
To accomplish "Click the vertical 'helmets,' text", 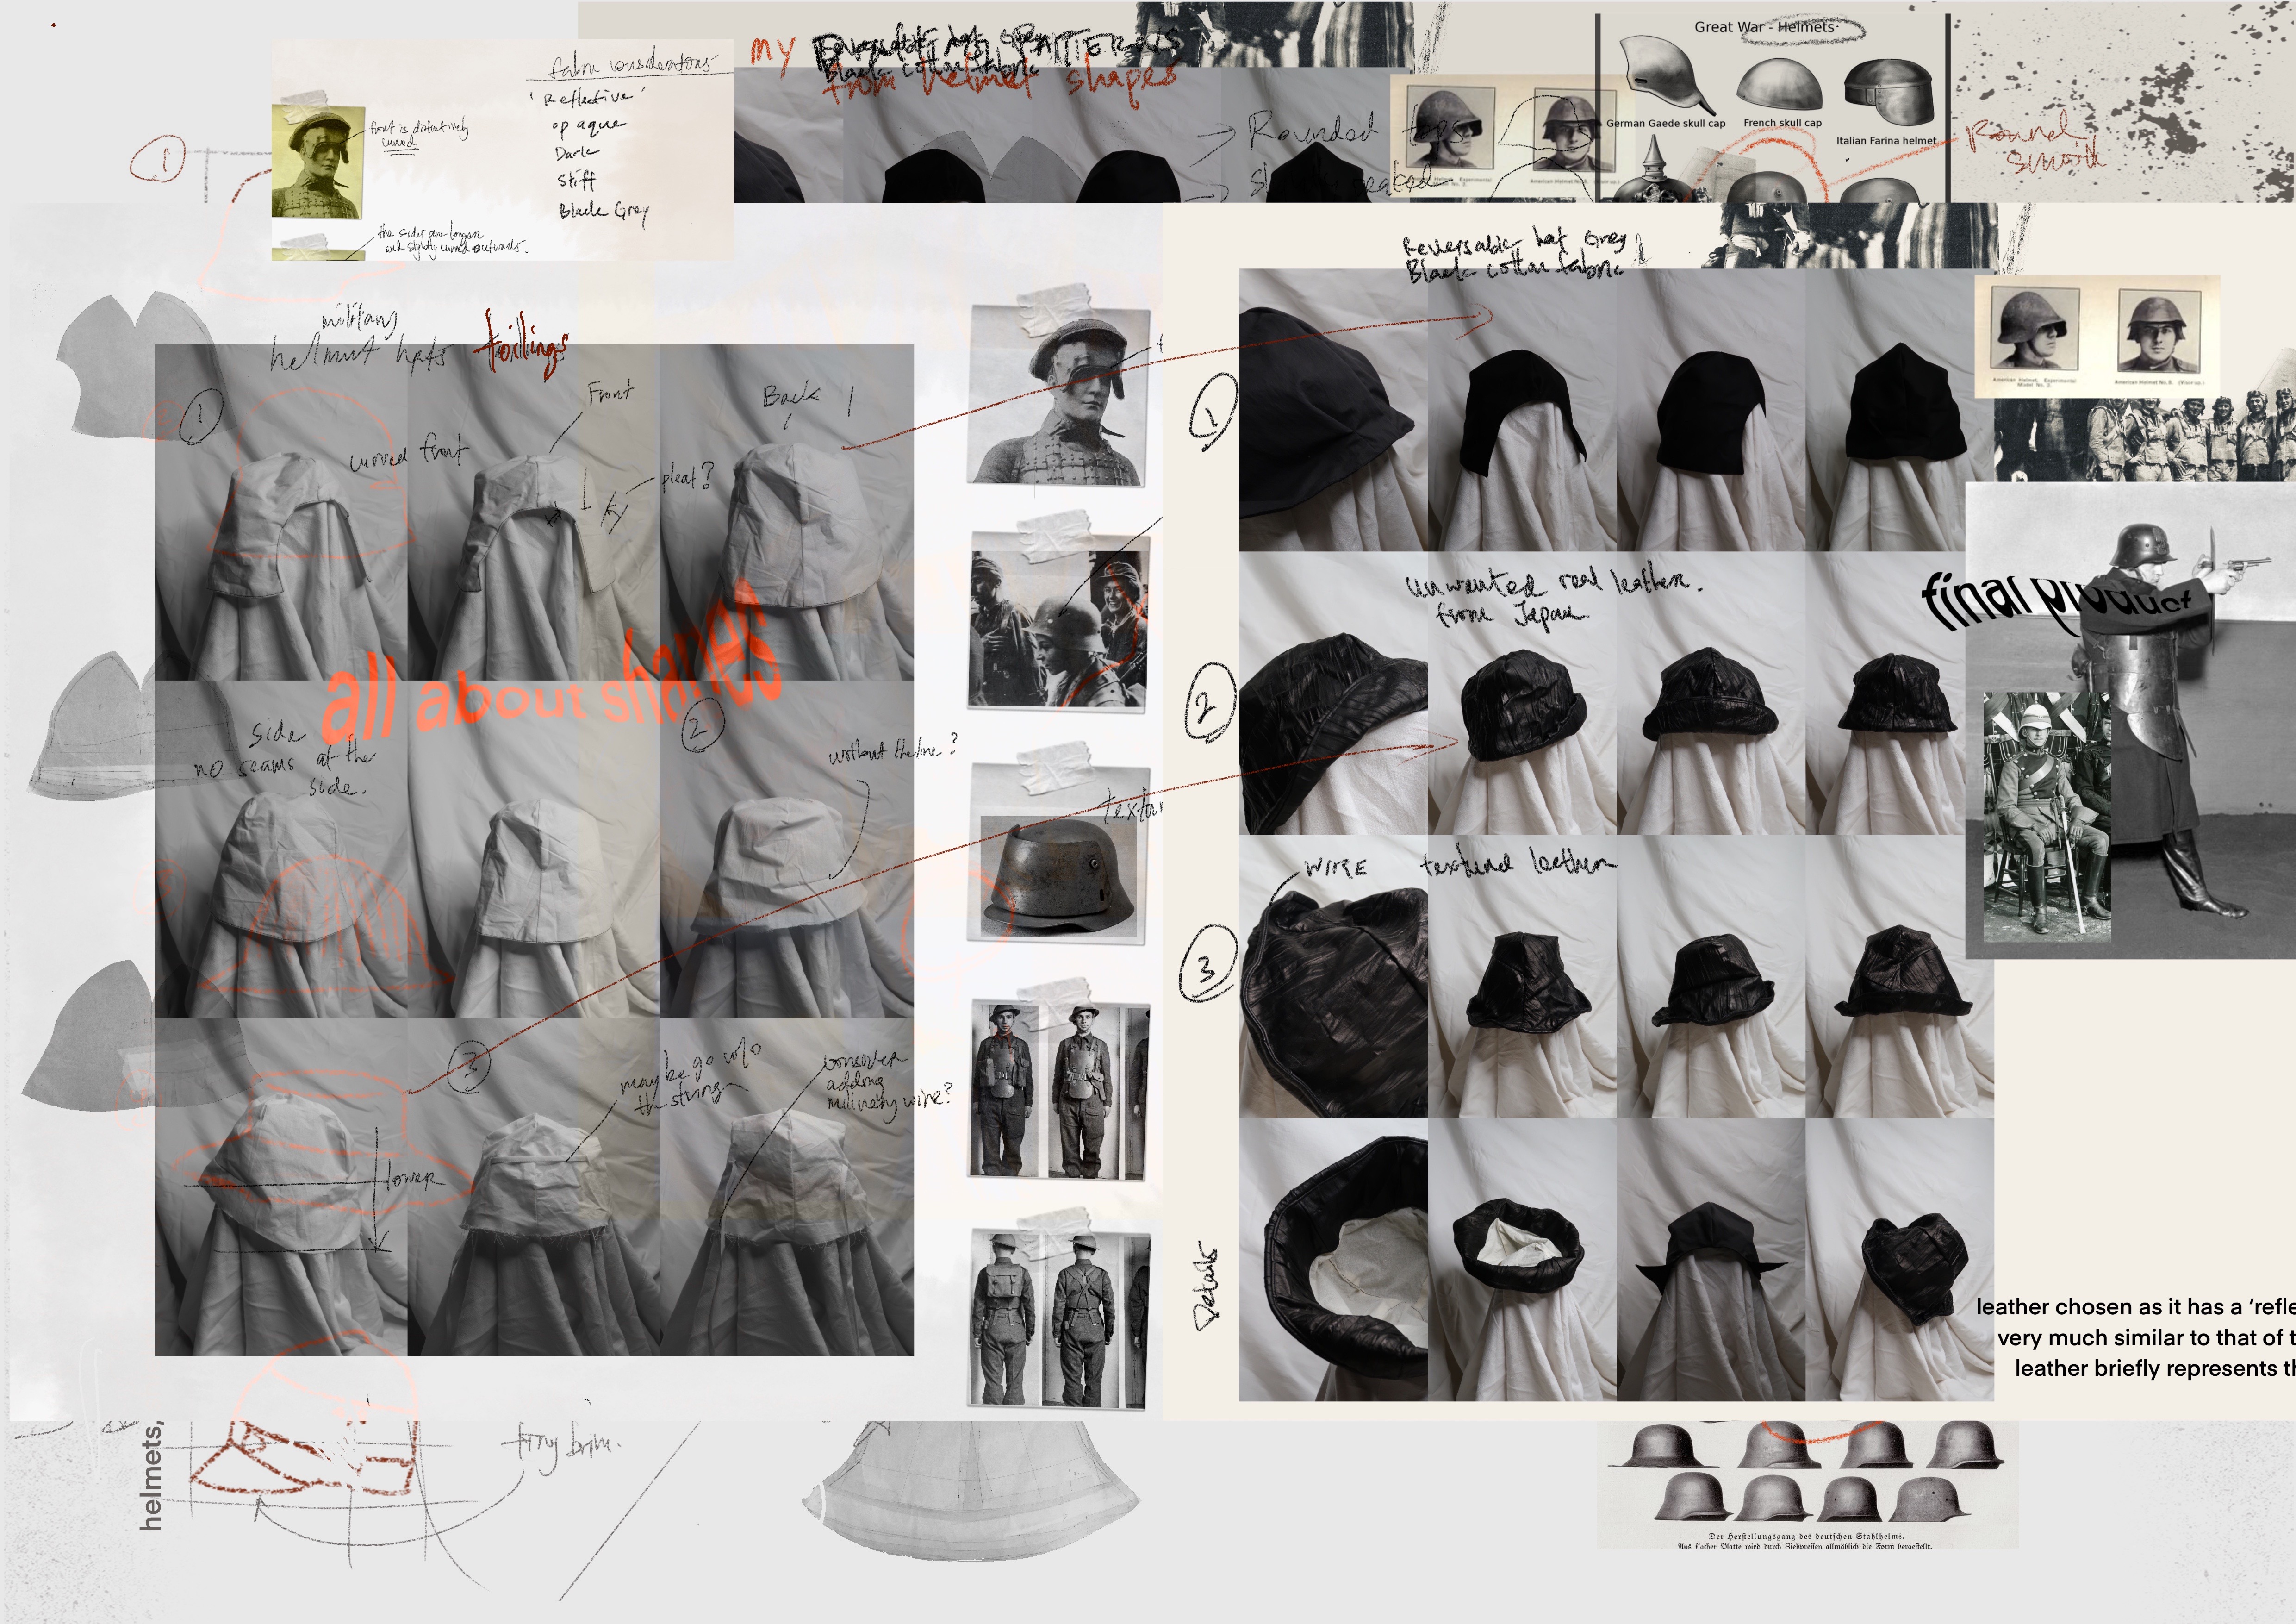I will [x=151, y=1477].
